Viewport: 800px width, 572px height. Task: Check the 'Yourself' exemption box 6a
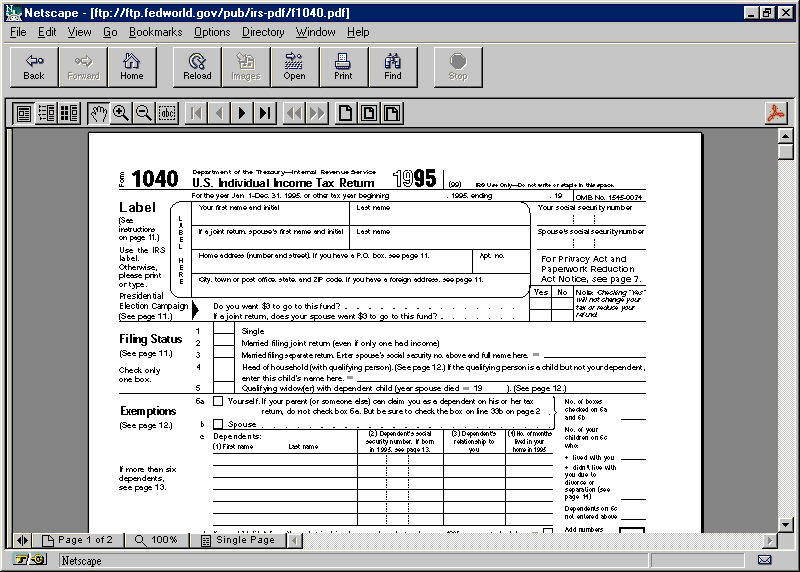click(x=218, y=401)
